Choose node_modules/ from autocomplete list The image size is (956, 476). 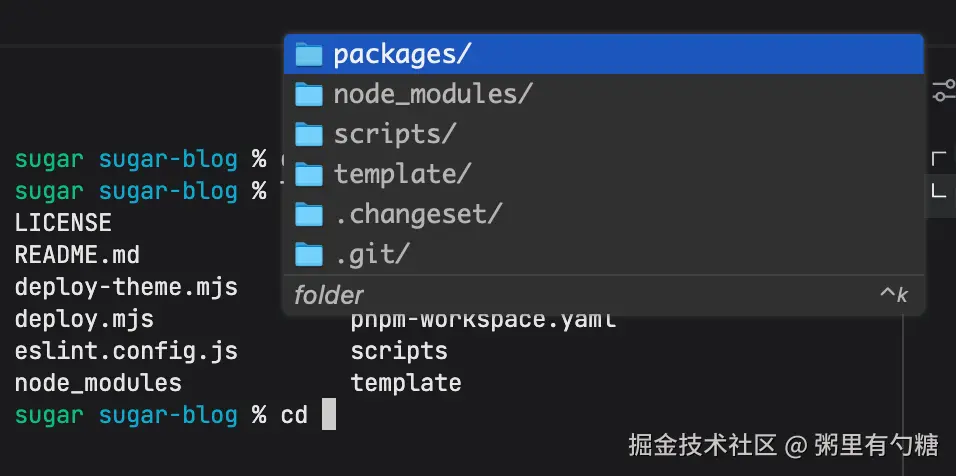click(x=433, y=94)
